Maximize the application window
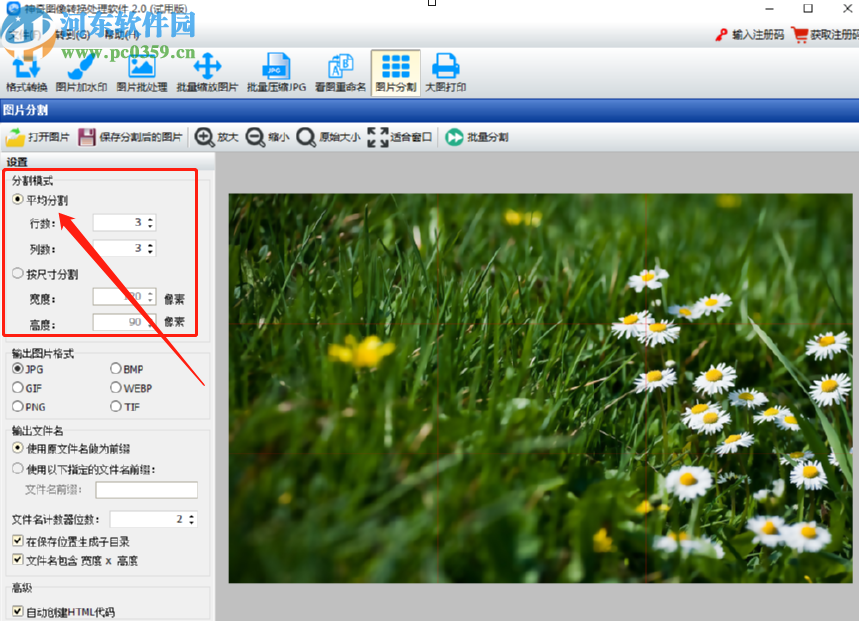 tap(808, 8)
